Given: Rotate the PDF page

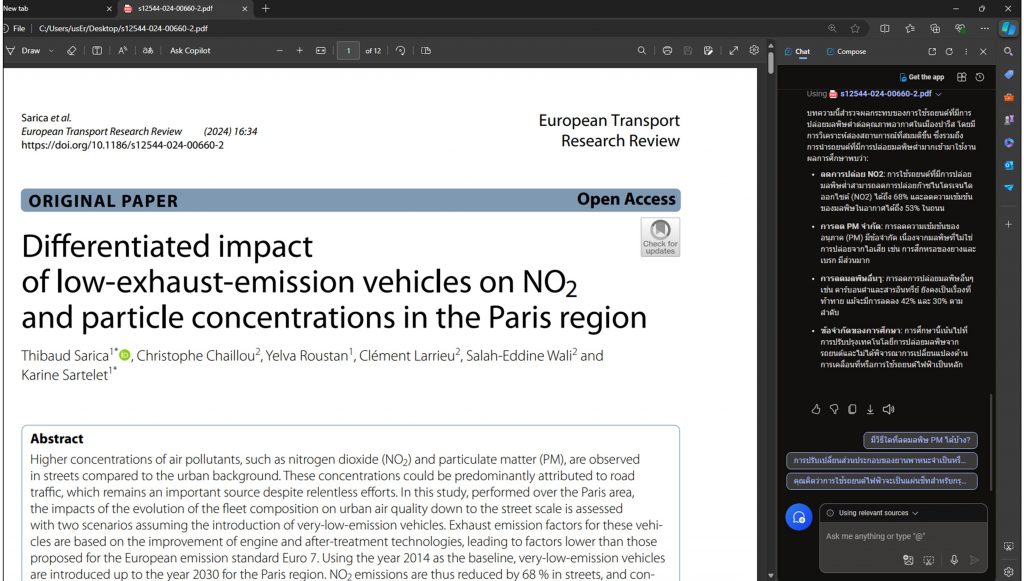Looking at the screenshot, I should click(400, 50).
